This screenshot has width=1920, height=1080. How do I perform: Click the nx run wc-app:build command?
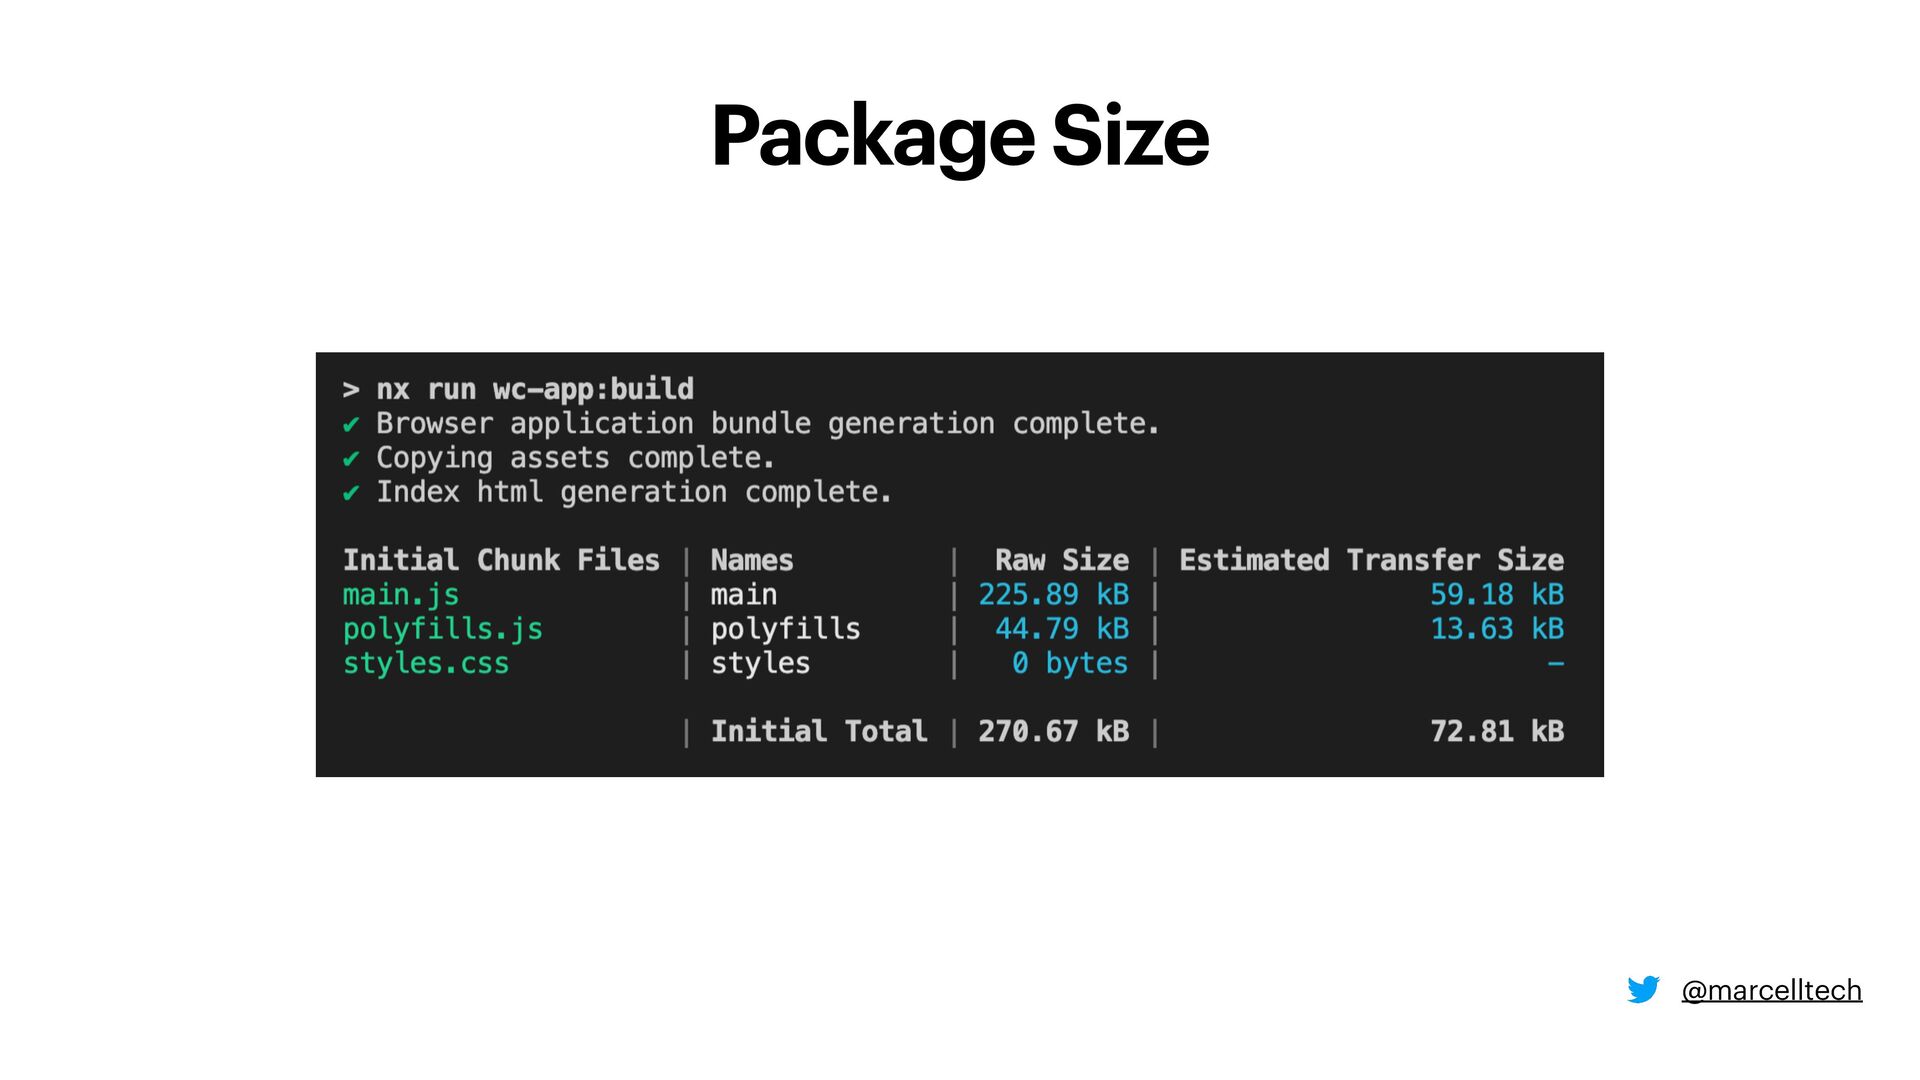click(x=535, y=389)
